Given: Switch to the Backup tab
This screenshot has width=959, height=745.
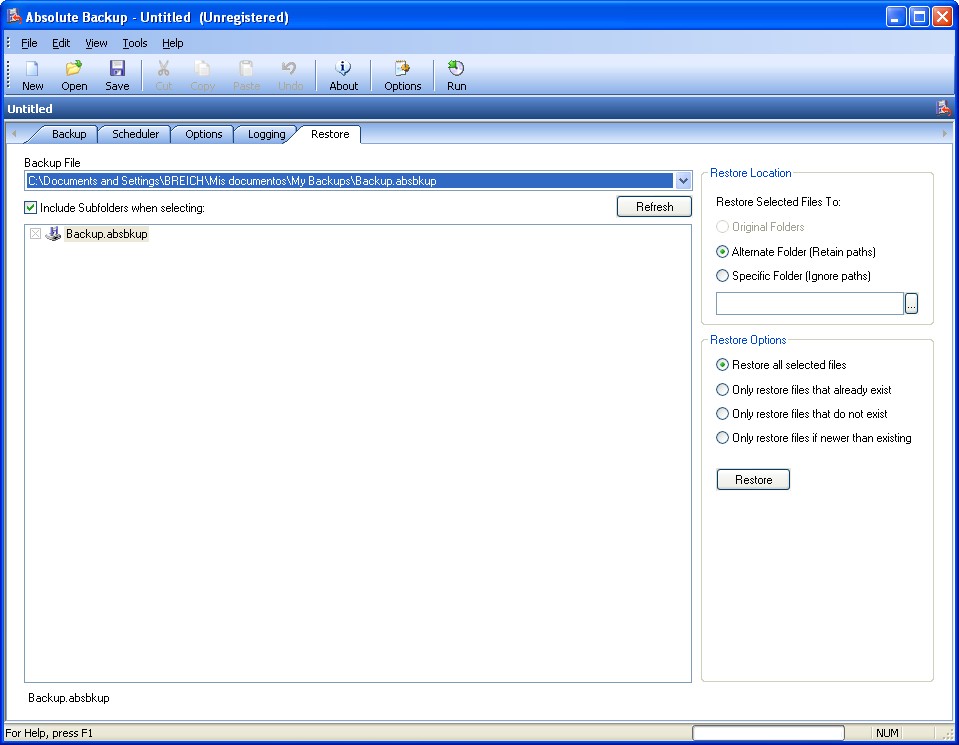Looking at the screenshot, I should coord(68,134).
